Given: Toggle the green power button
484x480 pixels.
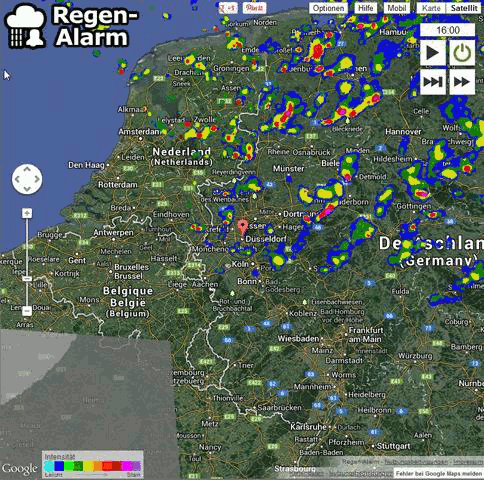Looking at the screenshot, I should (x=462, y=53).
